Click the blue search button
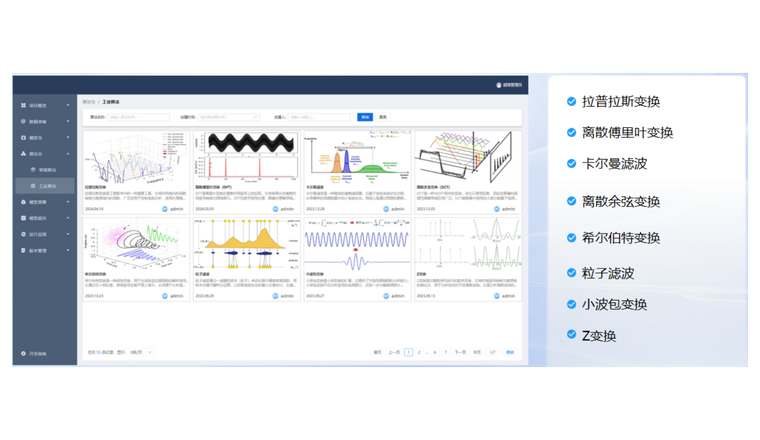The height and width of the screenshot is (440, 760). point(365,117)
